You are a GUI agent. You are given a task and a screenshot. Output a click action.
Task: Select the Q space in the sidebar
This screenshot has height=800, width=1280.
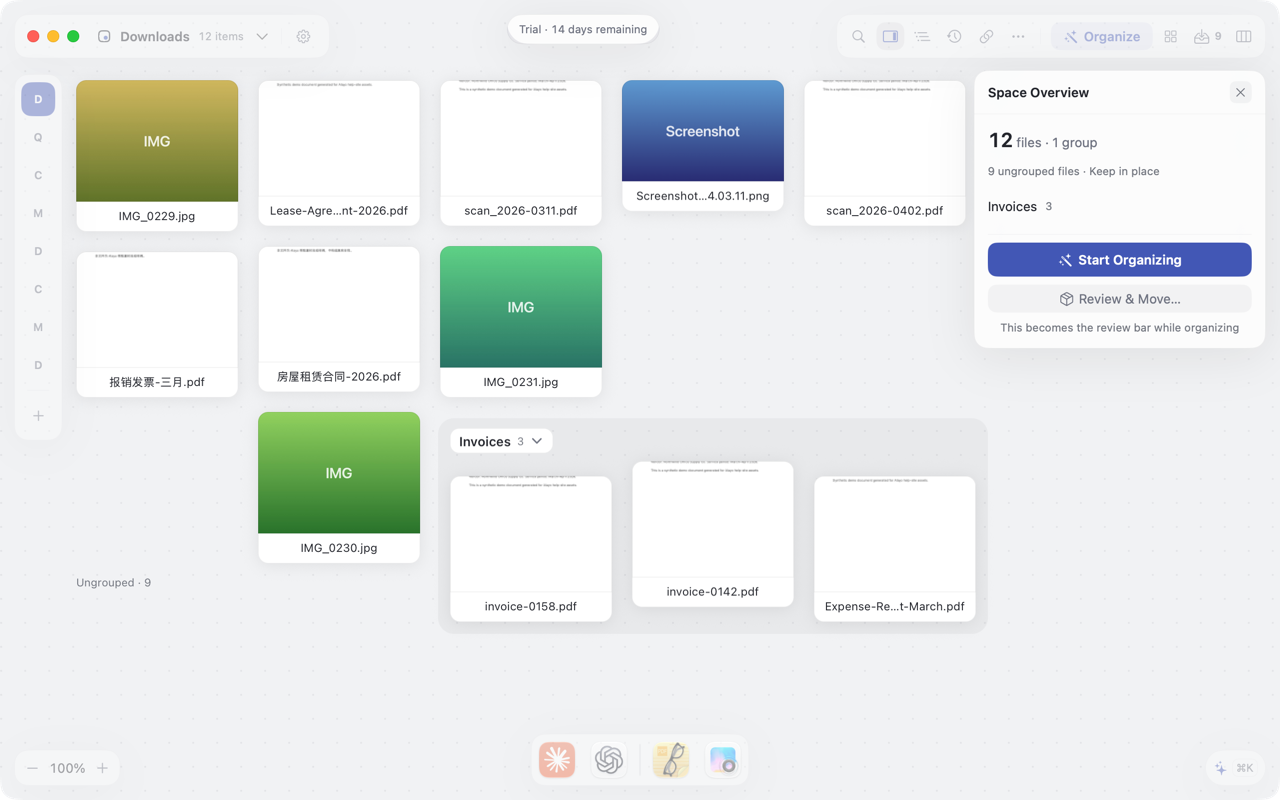point(38,137)
